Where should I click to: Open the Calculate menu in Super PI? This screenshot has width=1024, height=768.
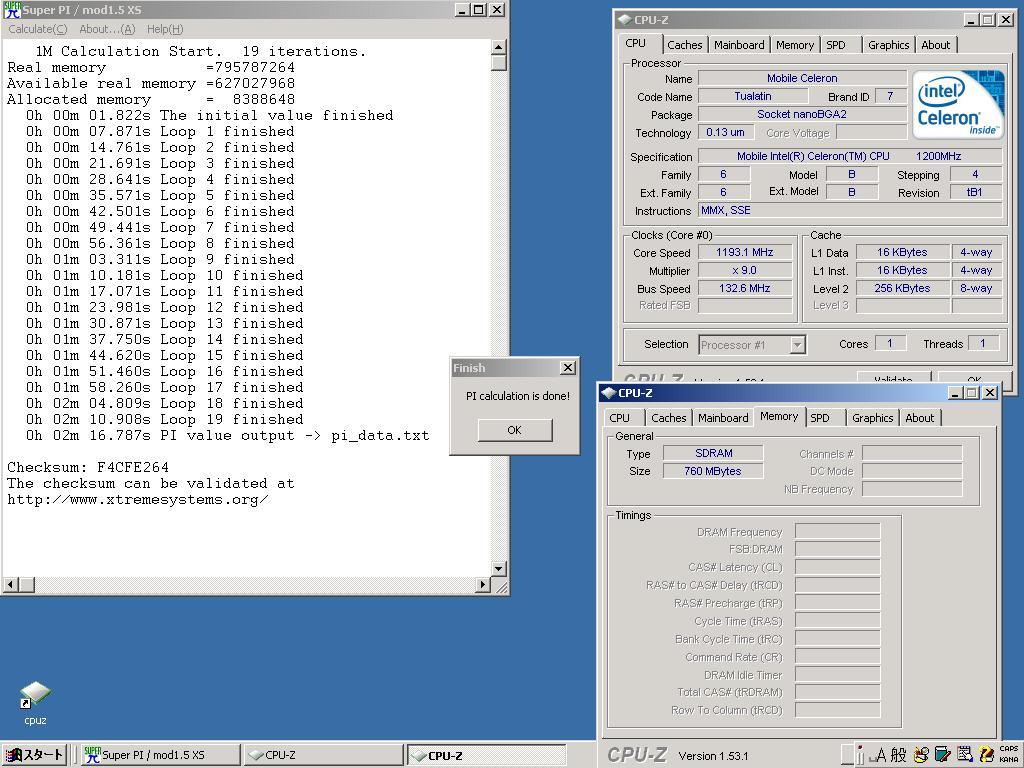[x=37, y=29]
